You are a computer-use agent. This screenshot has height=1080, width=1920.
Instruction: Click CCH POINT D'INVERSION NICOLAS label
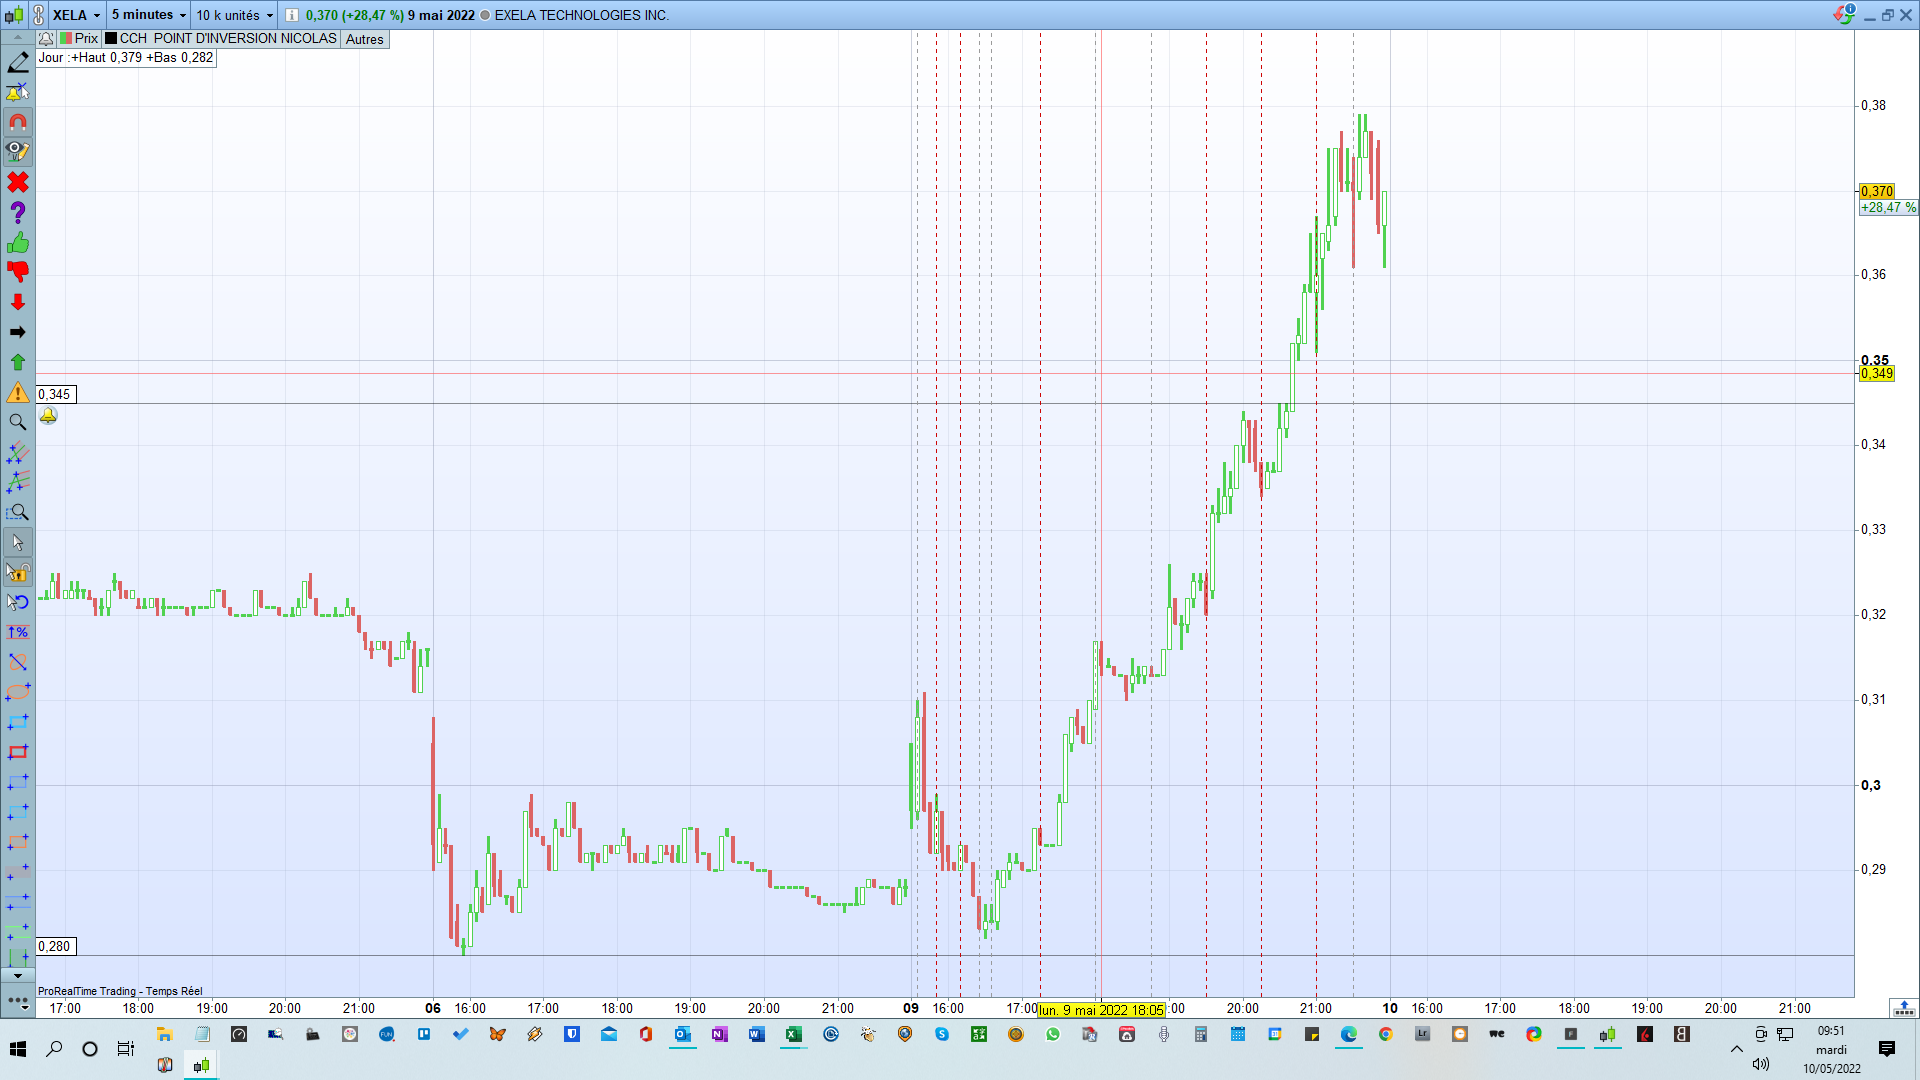(228, 39)
